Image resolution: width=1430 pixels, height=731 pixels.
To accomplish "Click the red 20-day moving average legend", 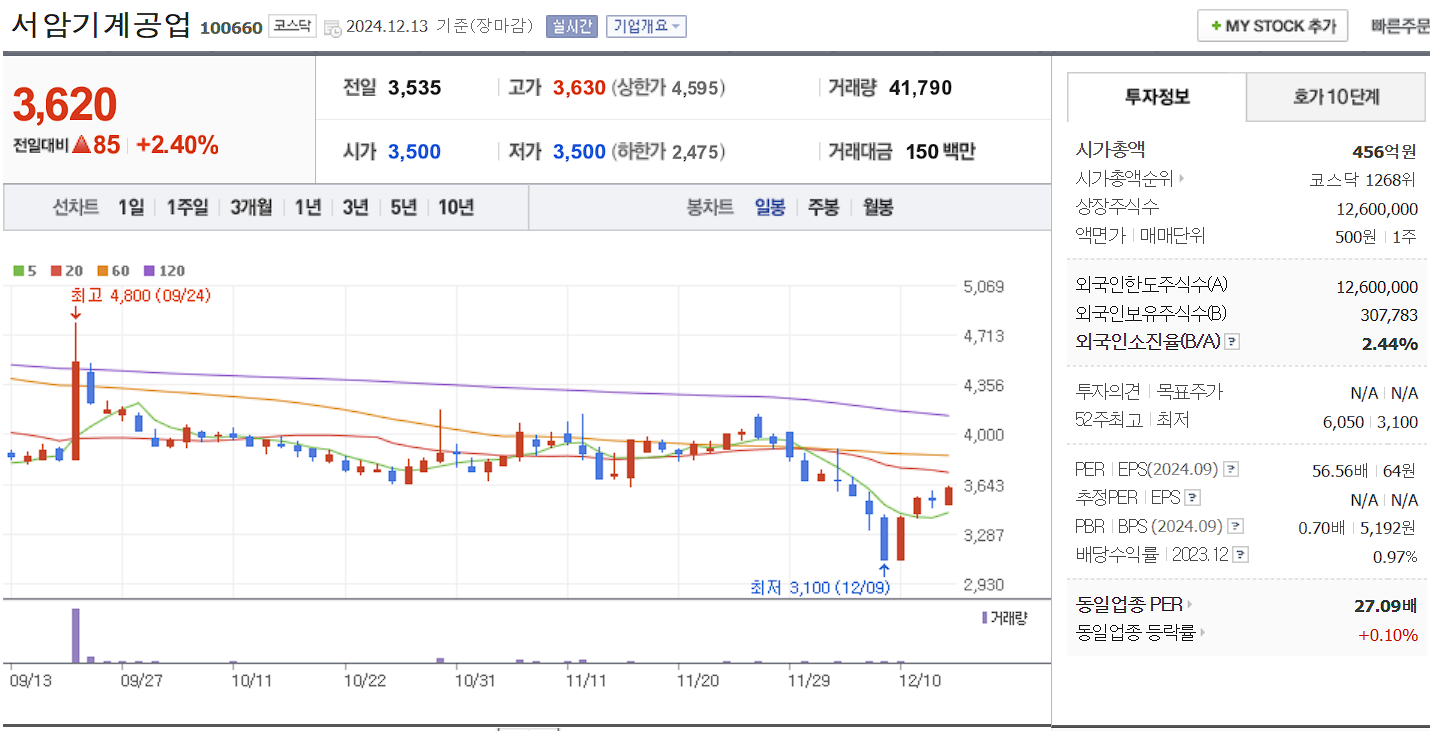I will coord(69,271).
